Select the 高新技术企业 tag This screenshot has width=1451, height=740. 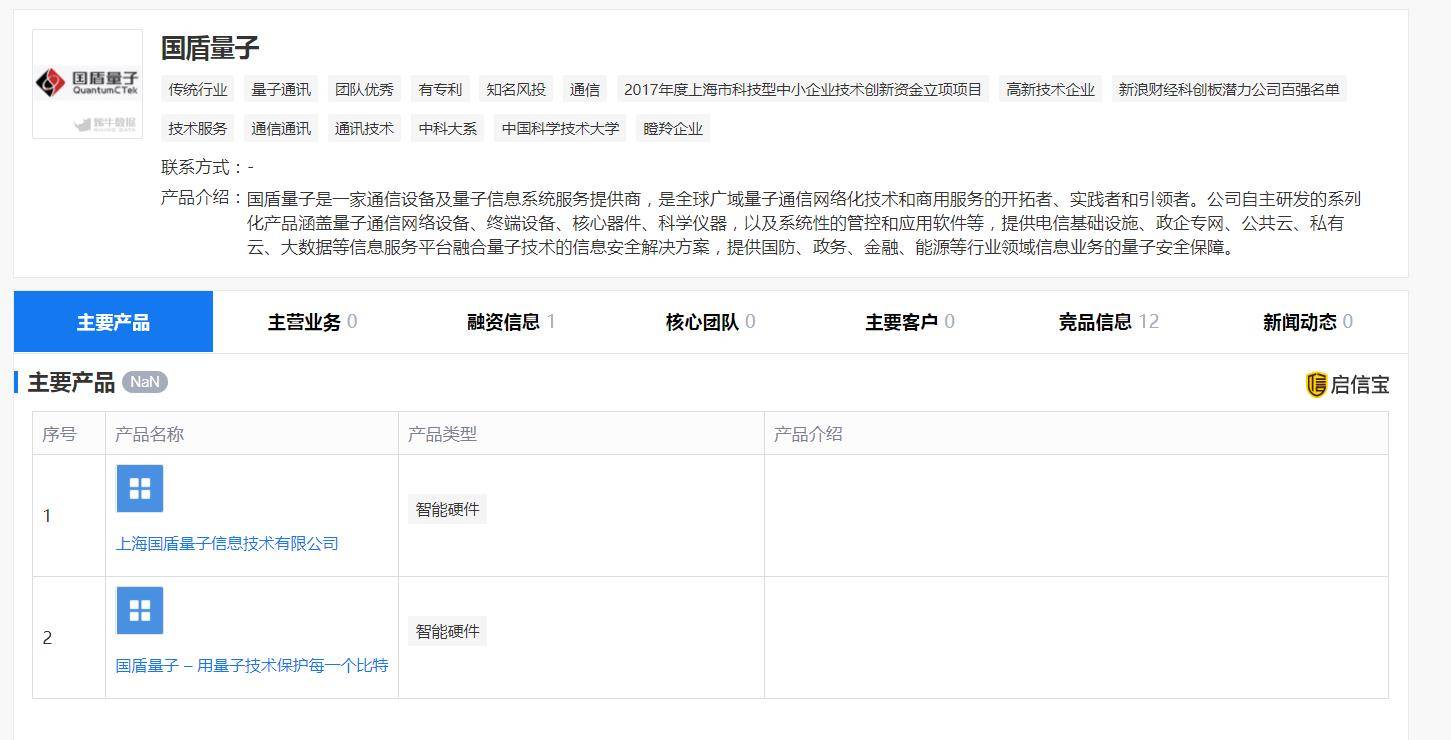pos(1050,89)
